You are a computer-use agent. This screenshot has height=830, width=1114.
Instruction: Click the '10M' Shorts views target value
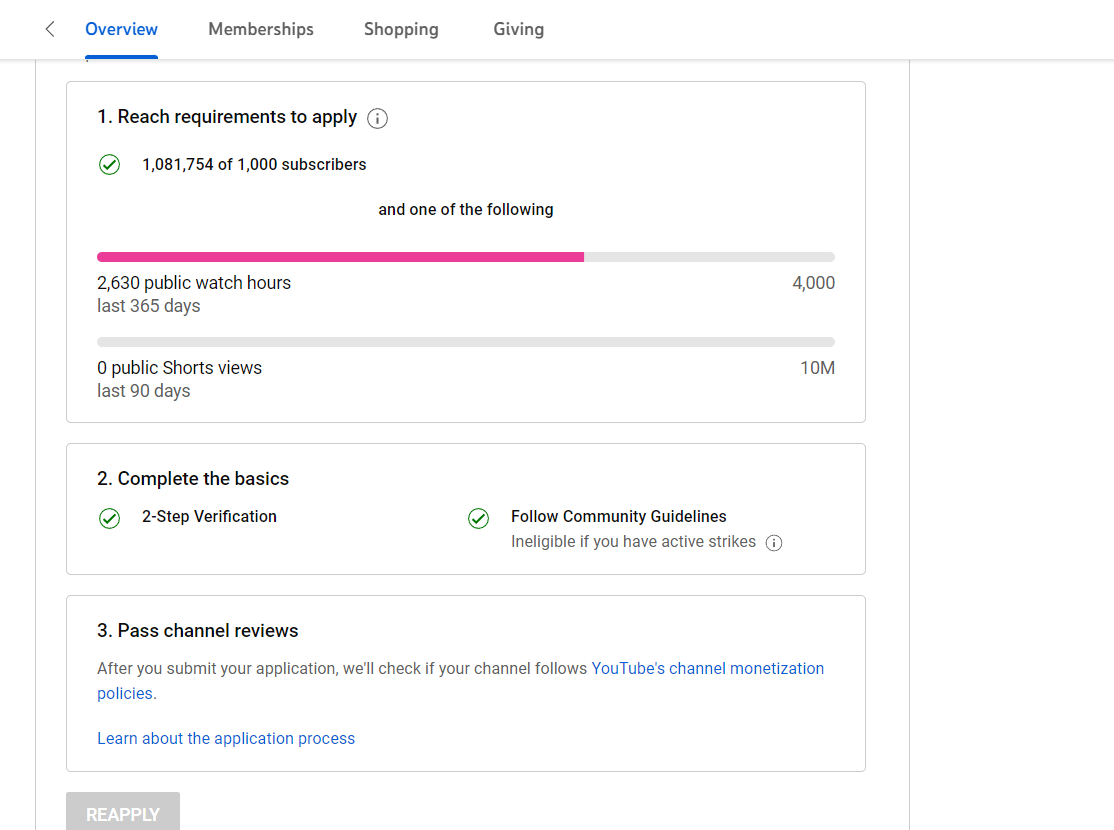[x=818, y=368]
